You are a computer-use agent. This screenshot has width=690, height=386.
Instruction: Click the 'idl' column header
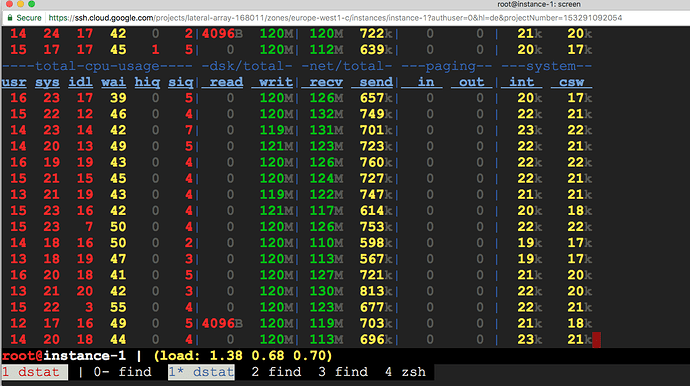(81, 82)
